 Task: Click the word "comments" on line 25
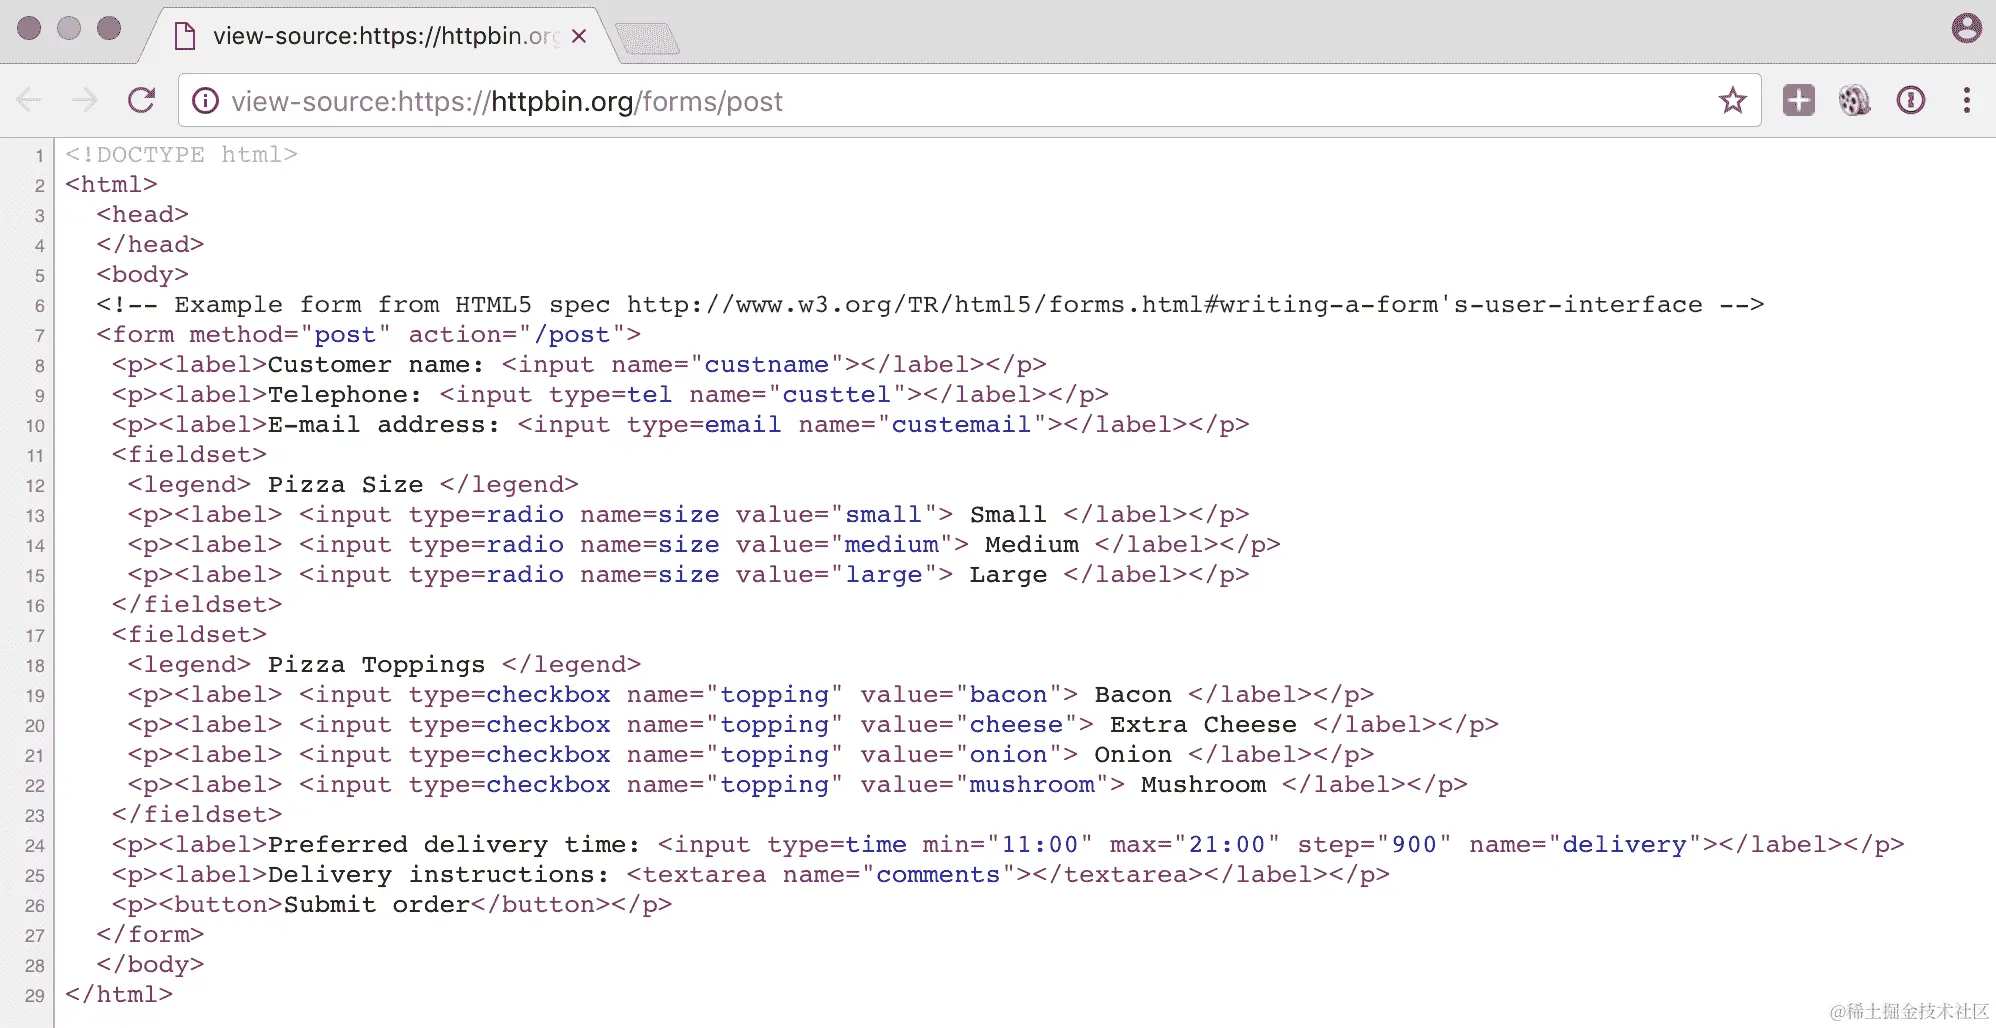[x=938, y=875]
